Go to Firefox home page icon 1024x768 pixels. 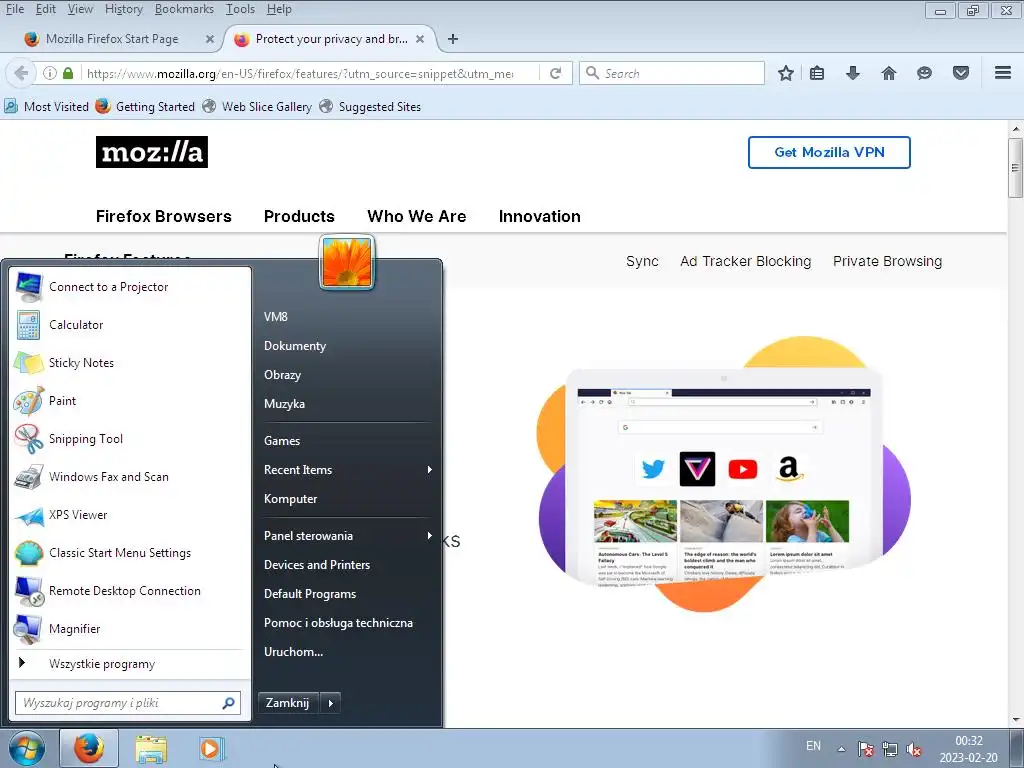pos(889,73)
